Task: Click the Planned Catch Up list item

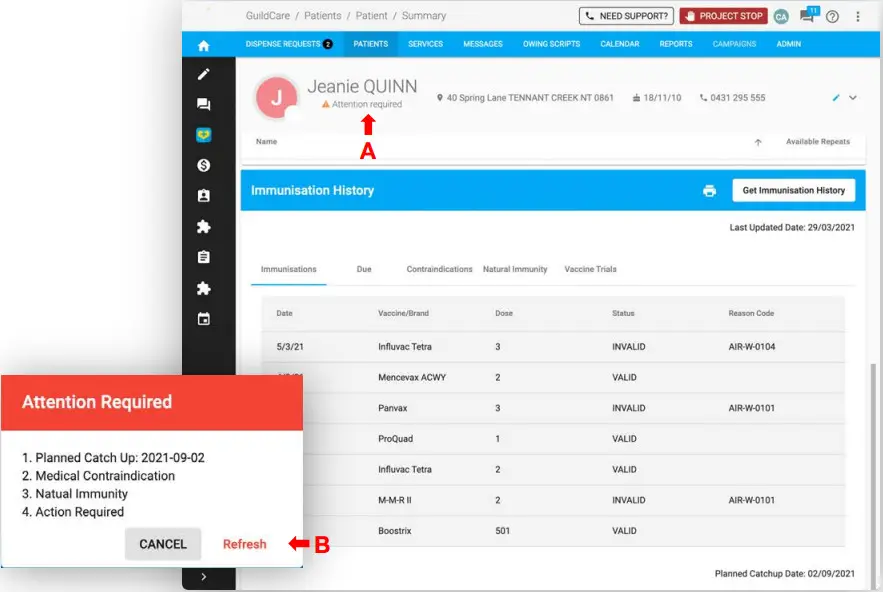Action: (113, 458)
